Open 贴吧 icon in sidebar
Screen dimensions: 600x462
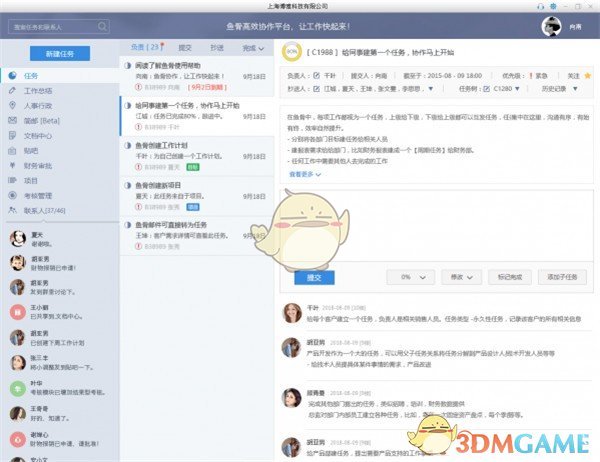pos(12,151)
